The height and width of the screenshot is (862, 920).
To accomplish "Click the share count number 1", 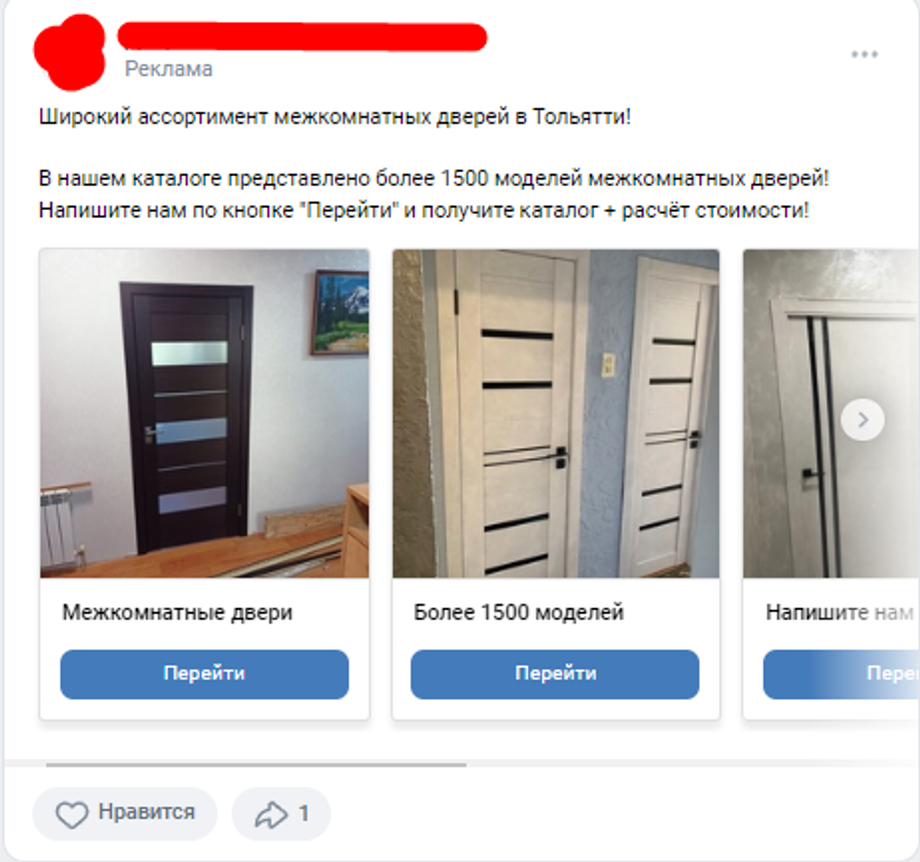I will point(303,813).
